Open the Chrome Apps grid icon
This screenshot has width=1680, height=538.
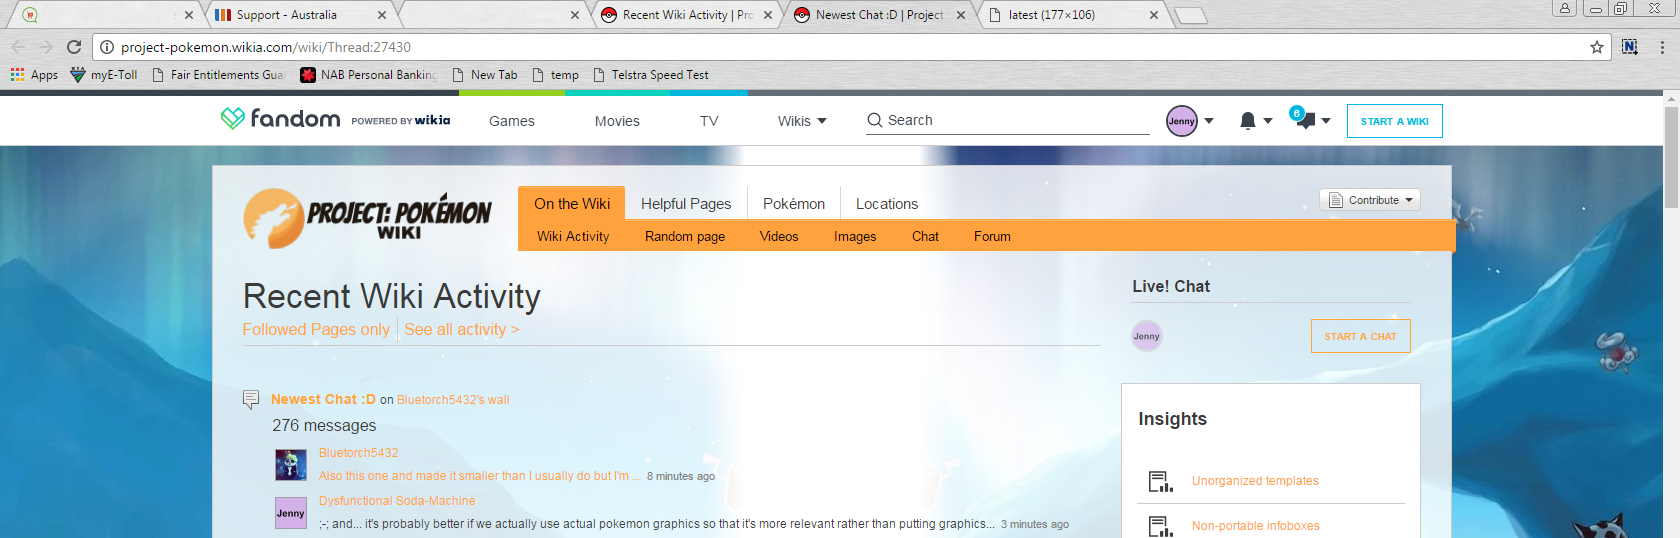point(17,75)
